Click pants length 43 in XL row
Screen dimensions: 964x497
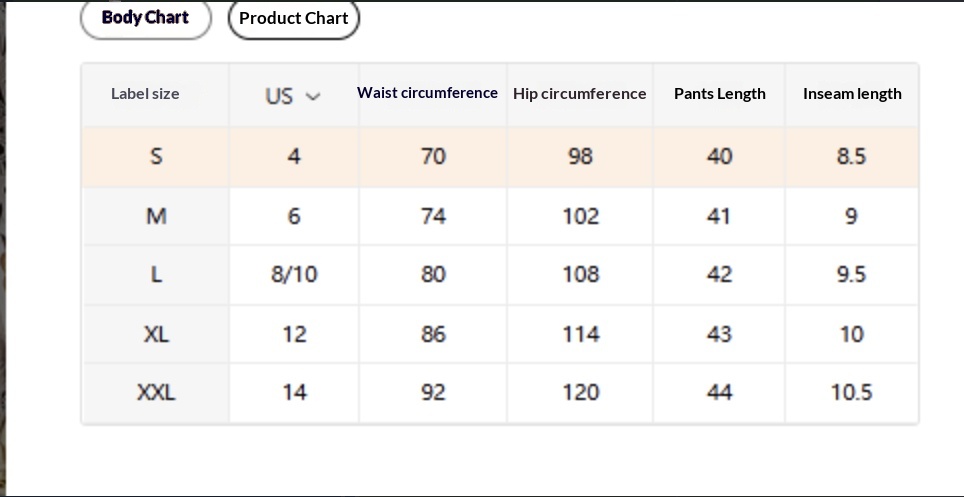pyautogui.click(x=719, y=334)
